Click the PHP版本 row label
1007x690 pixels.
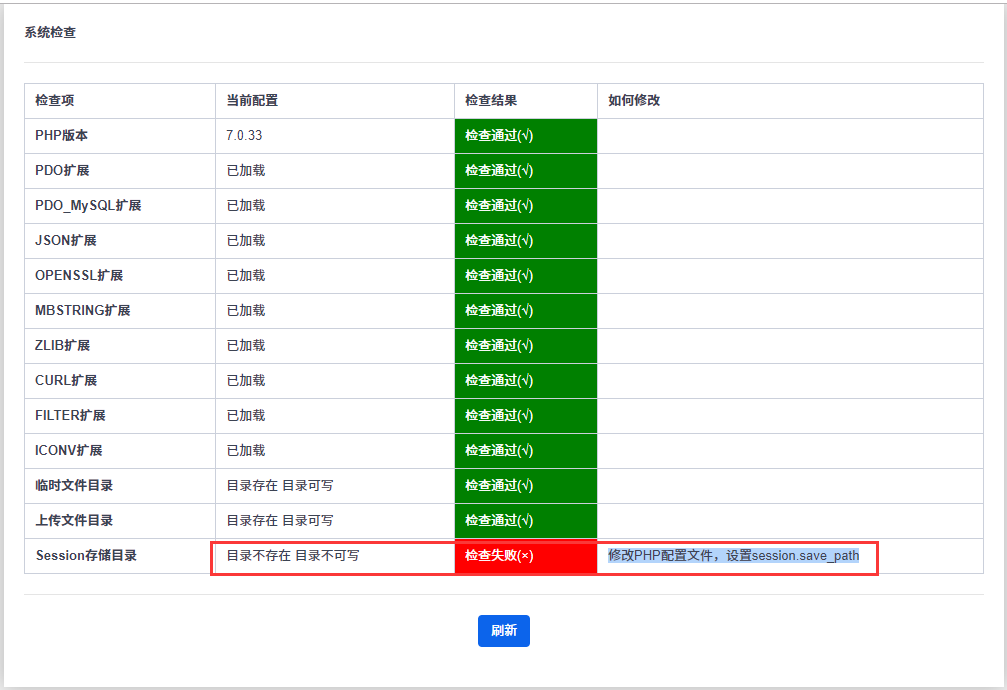62,136
